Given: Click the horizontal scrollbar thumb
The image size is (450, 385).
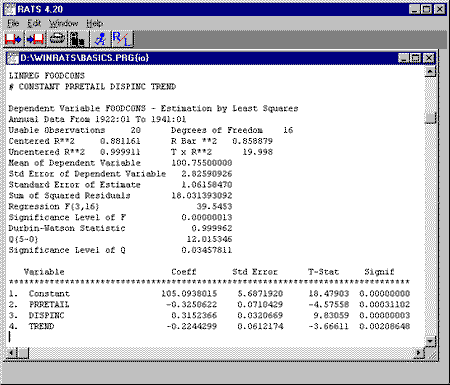Looking at the screenshot, I should coord(23,353).
